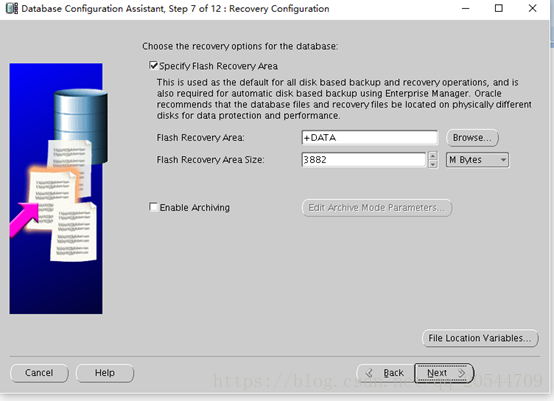Enable Archiving checkbox
The width and height of the screenshot is (554, 401).
153,207
